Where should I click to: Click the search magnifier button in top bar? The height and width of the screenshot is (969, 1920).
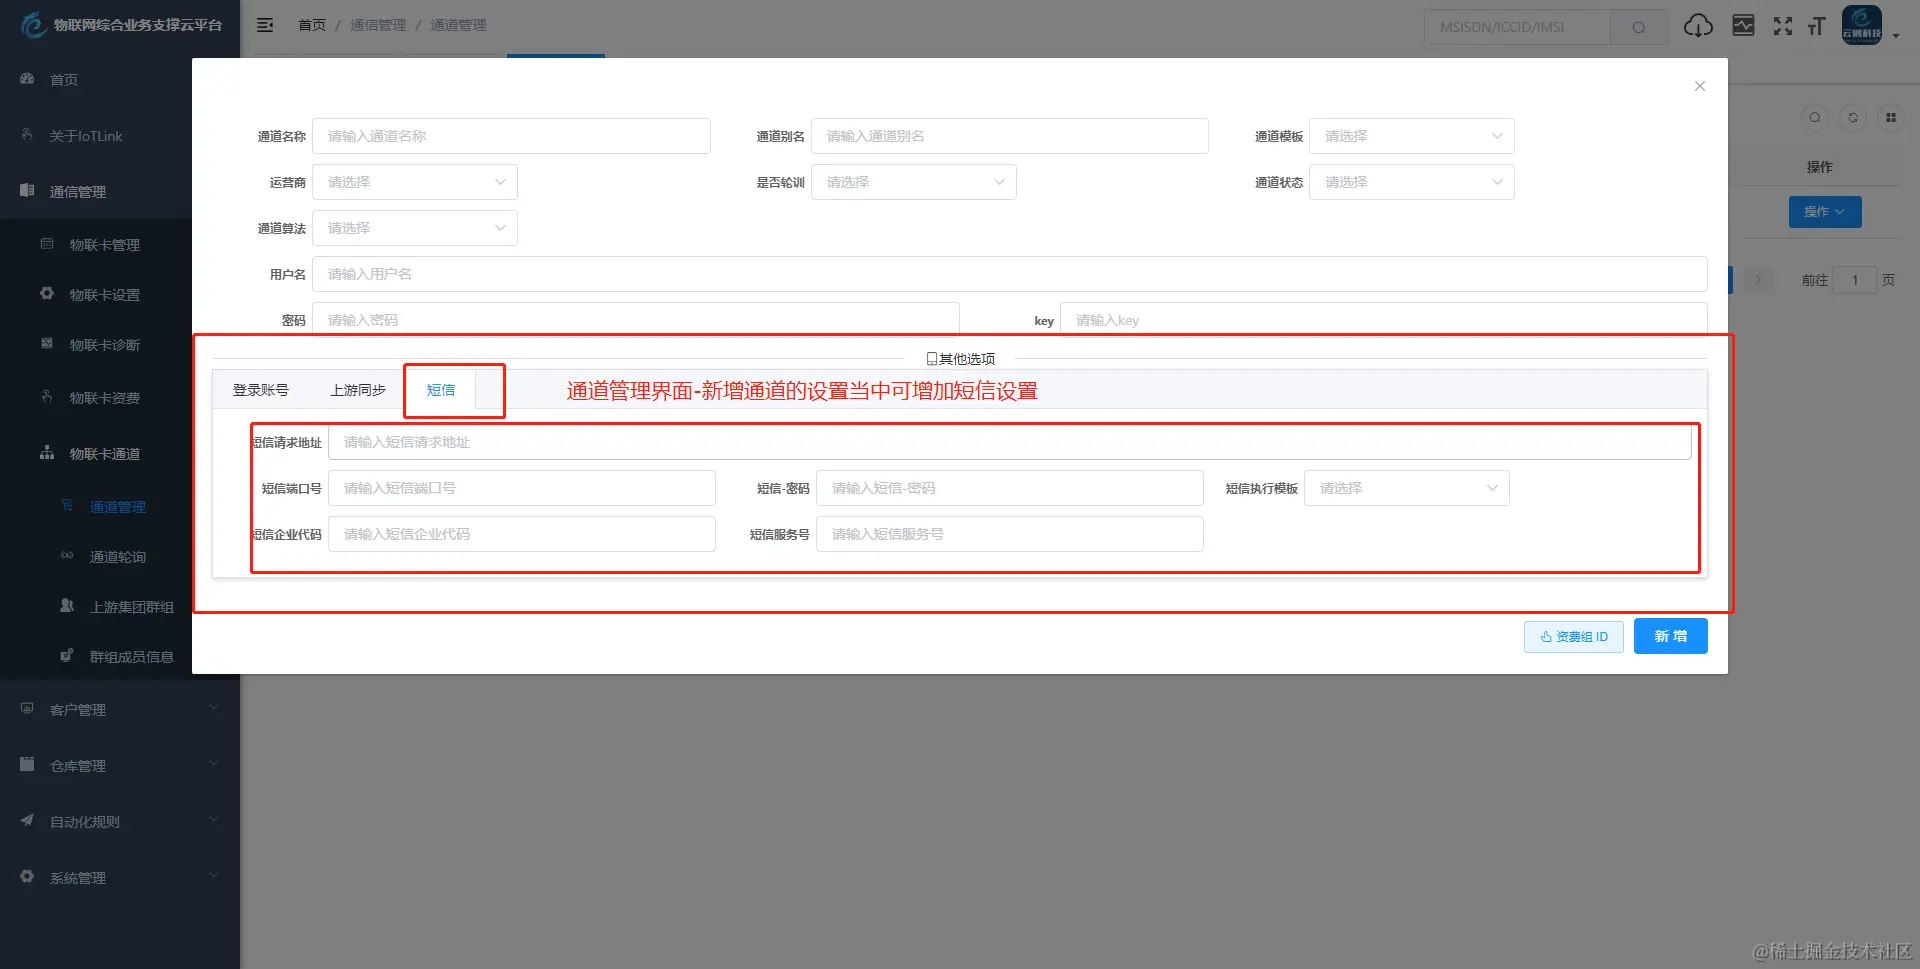(1639, 27)
